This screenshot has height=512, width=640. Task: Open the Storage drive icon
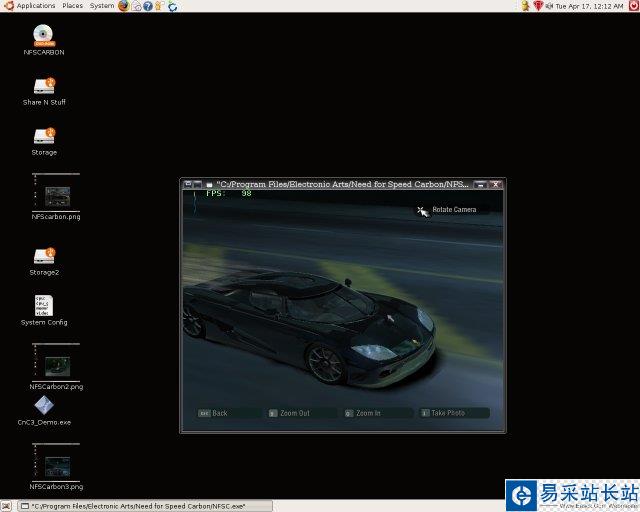point(44,136)
